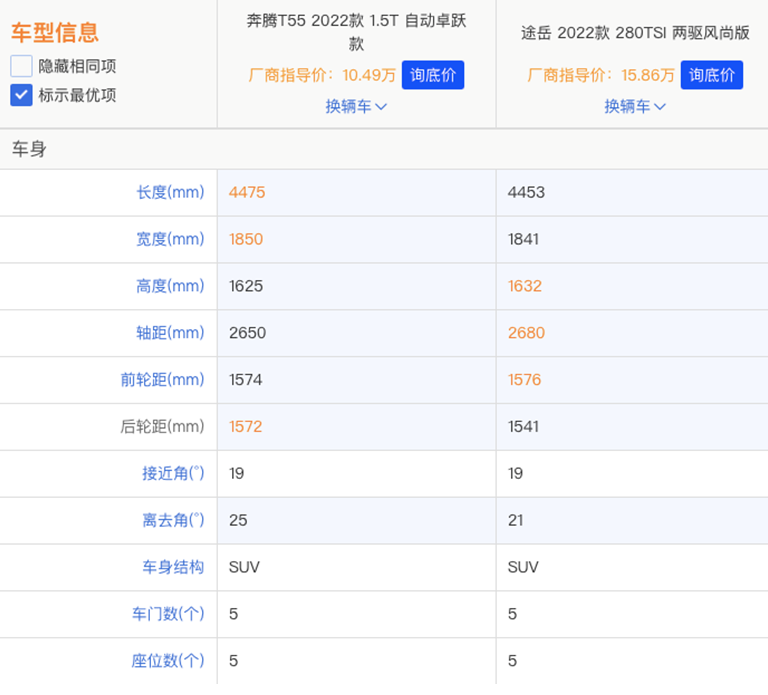The height and width of the screenshot is (695, 768).
Task: Open the 宽度(mm) parameter link
Action: coord(170,239)
